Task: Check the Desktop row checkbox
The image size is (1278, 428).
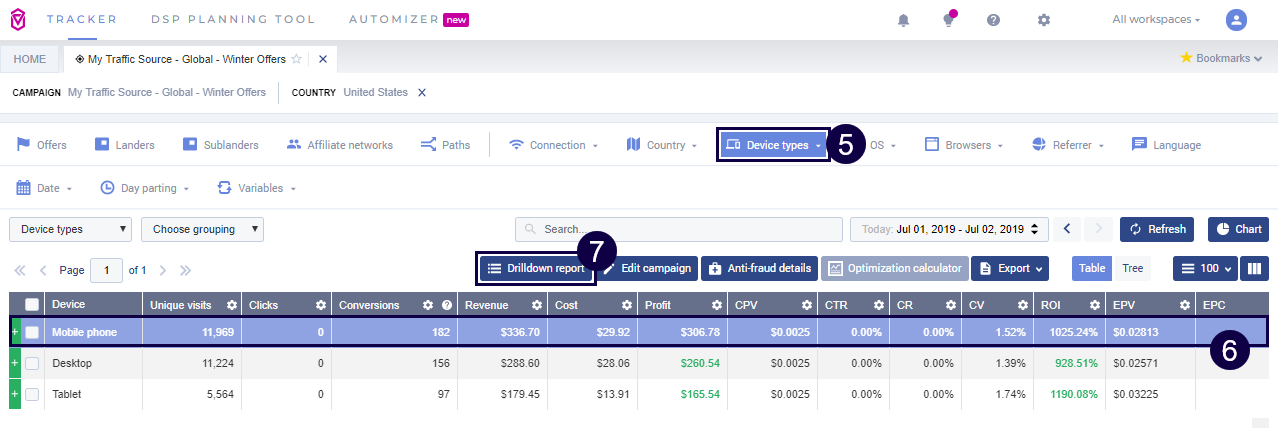Action: 32,364
